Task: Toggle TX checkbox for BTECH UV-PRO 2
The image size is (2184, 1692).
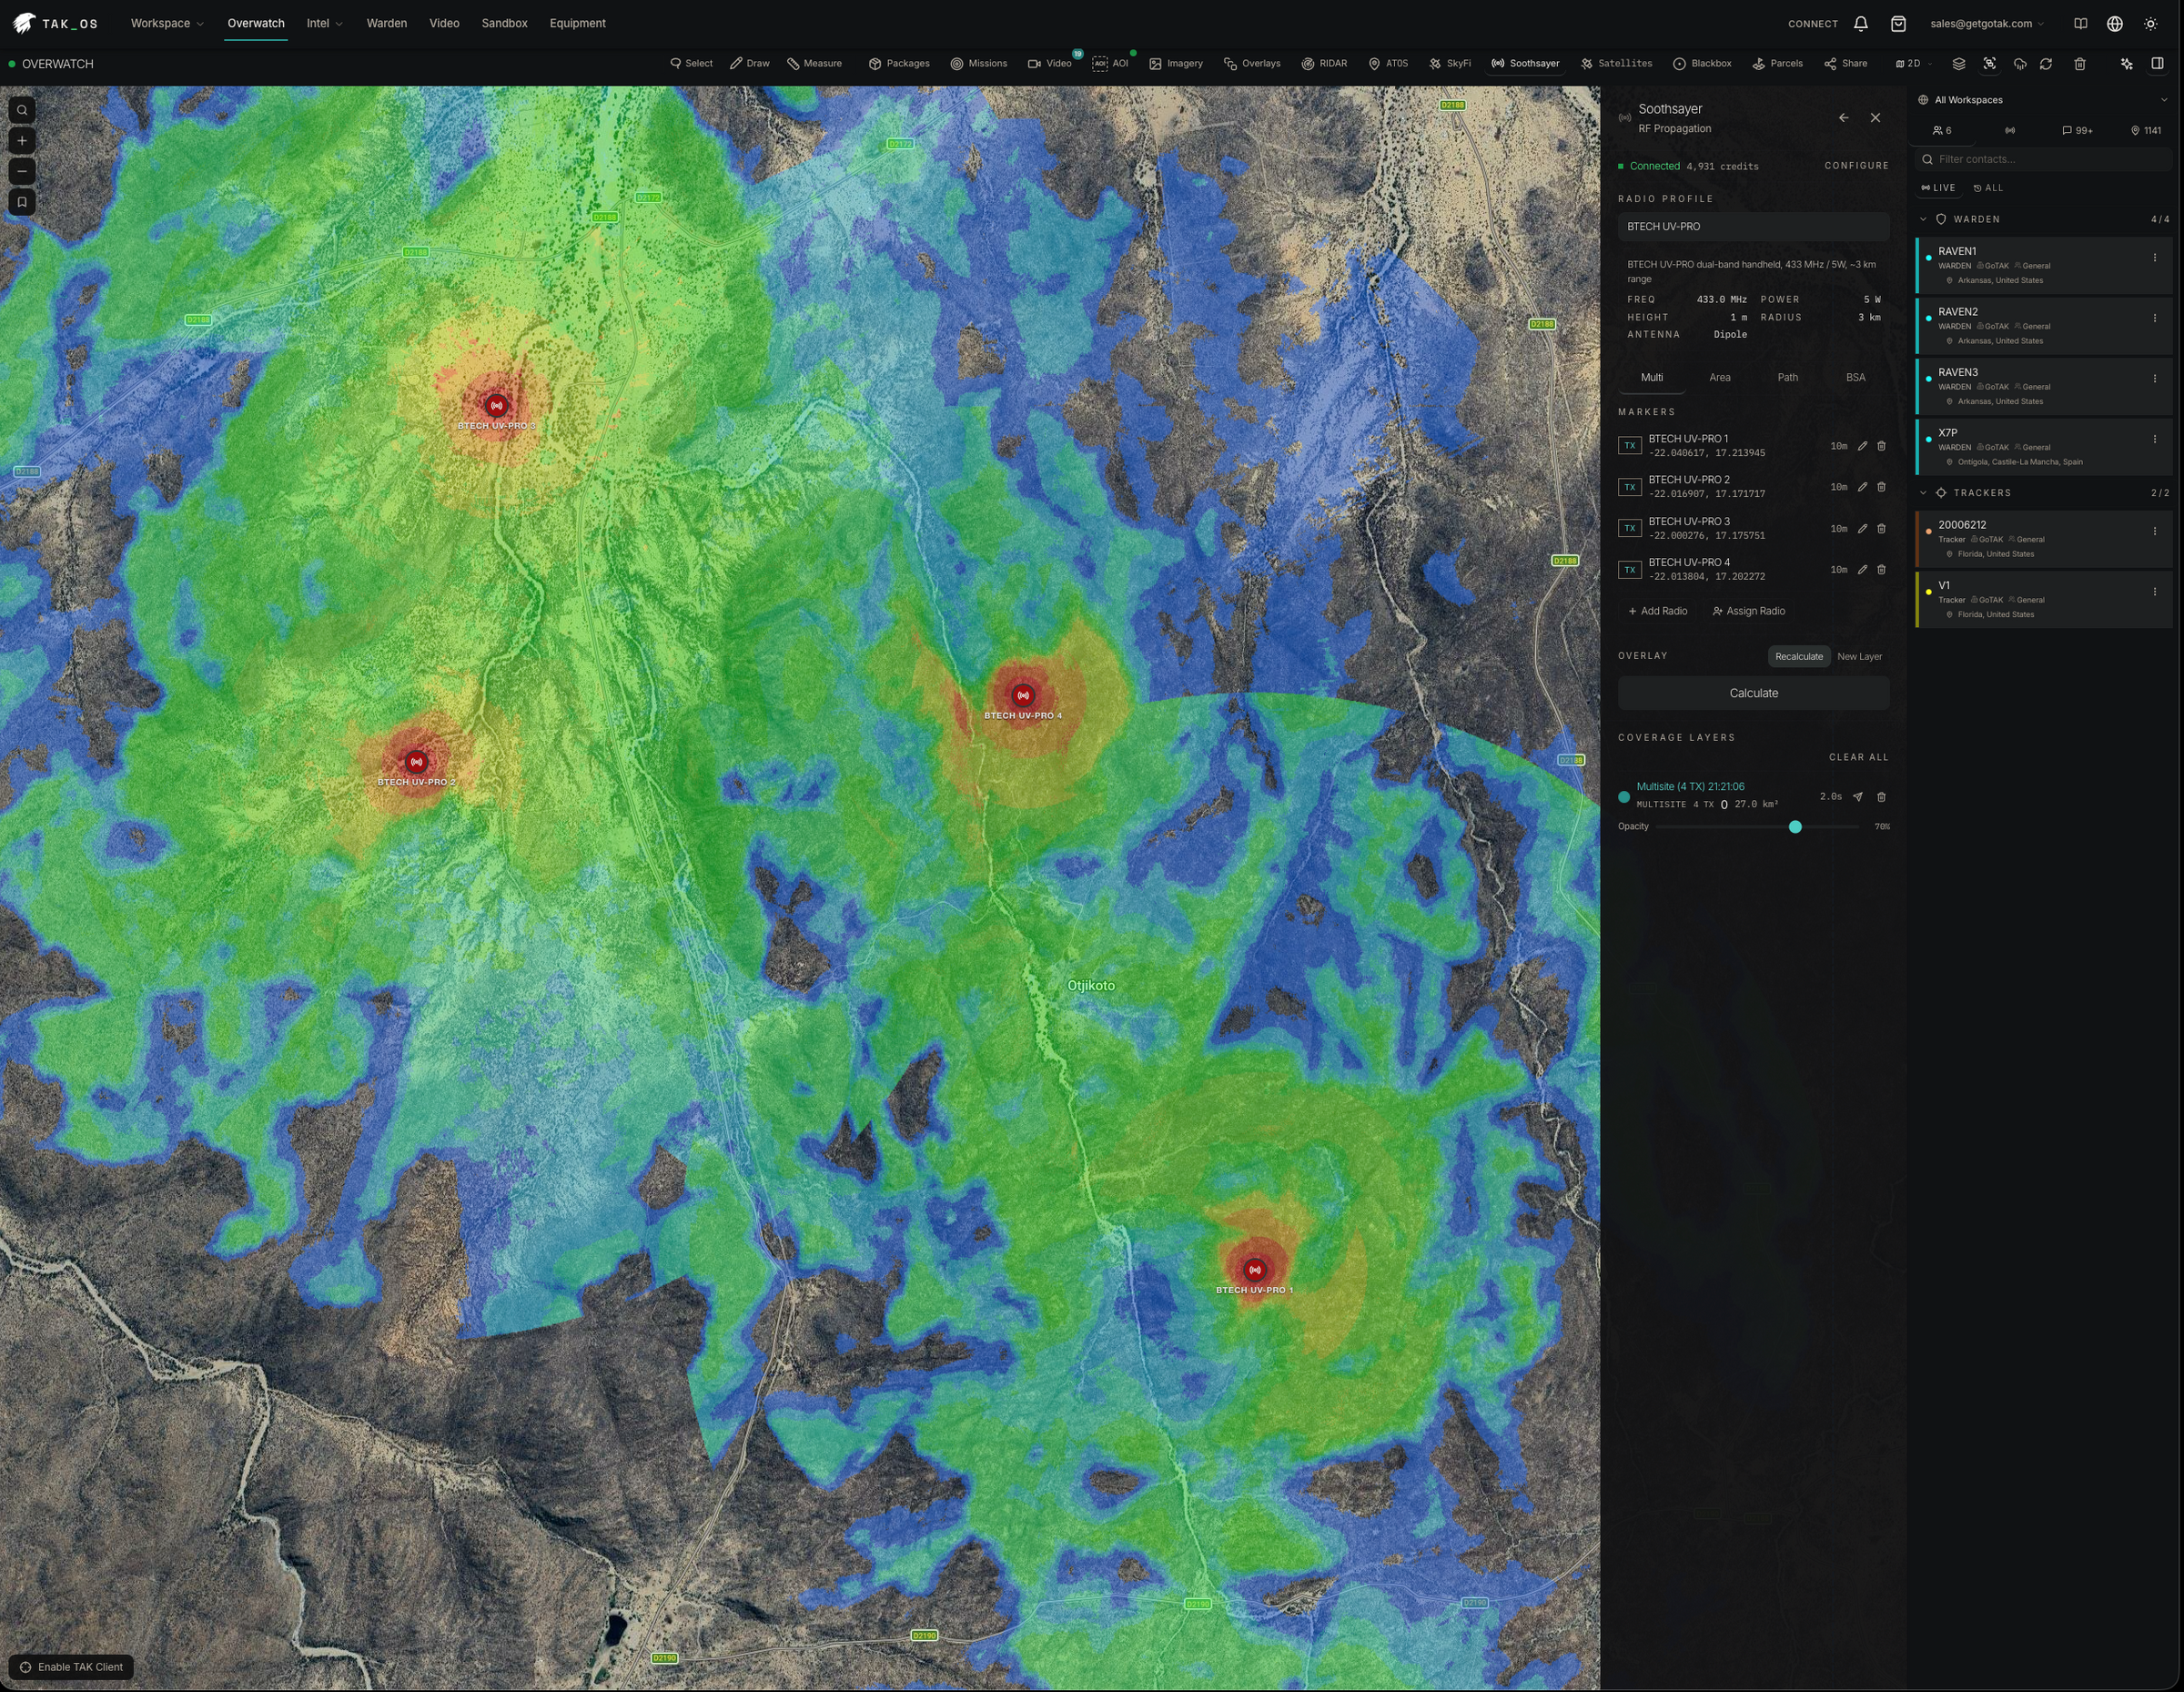Action: 1630,487
